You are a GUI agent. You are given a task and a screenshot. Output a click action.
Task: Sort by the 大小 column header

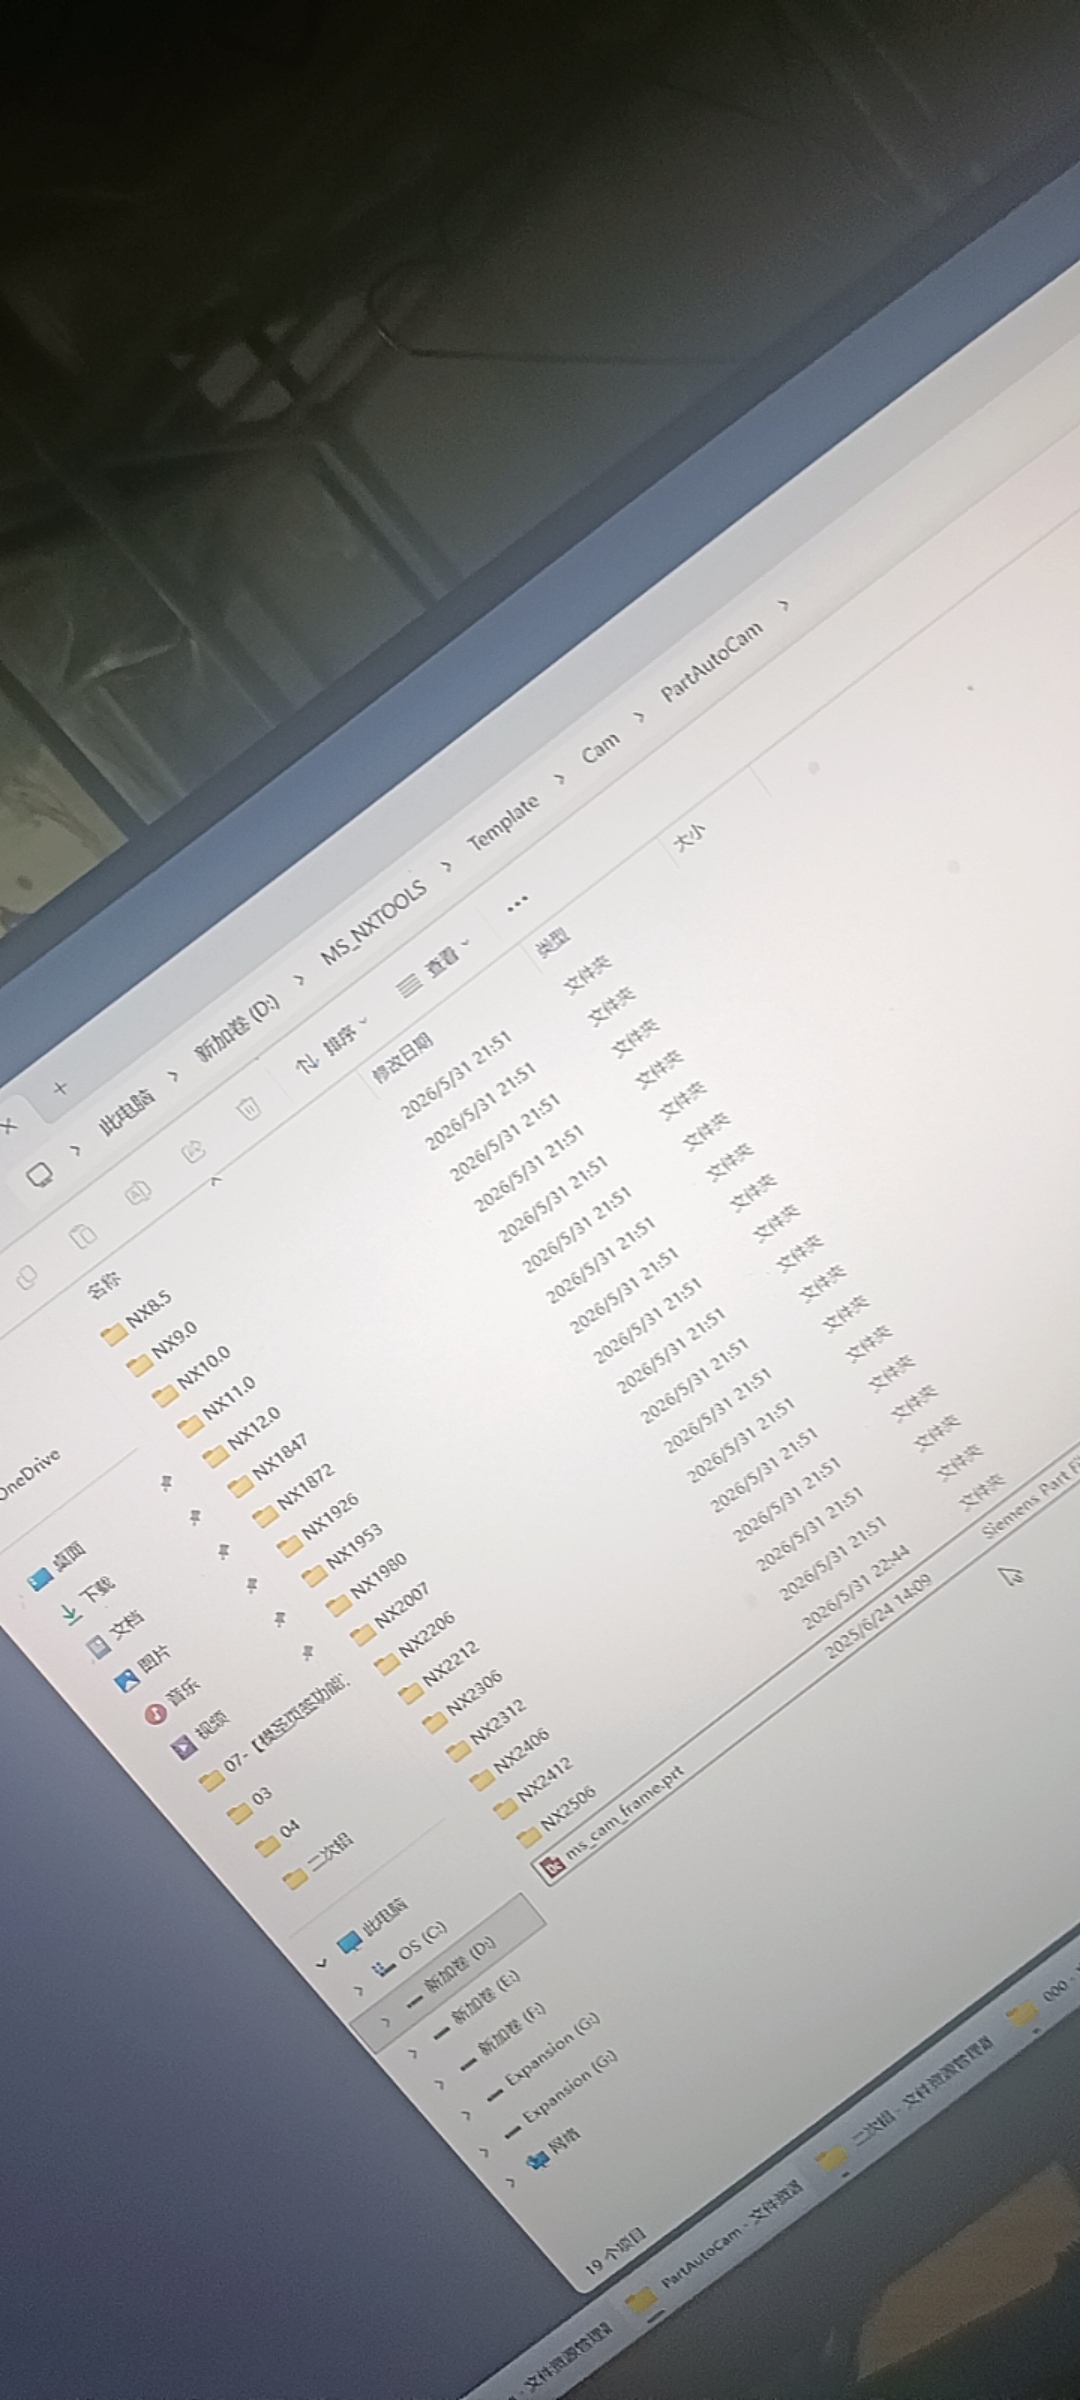[690, 836]
